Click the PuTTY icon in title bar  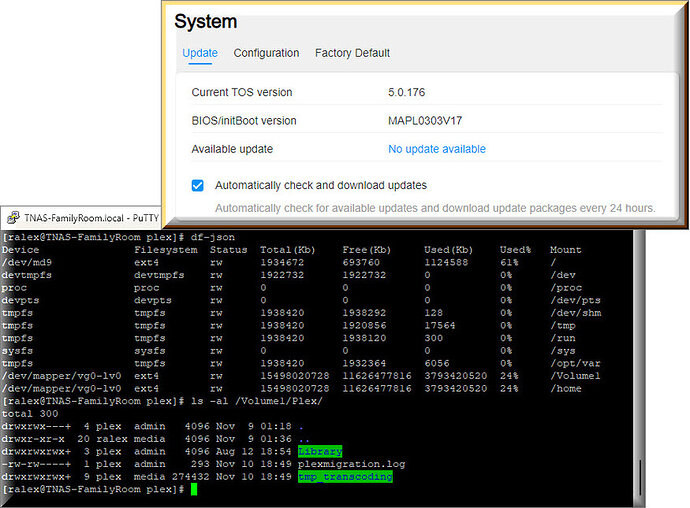click(13, 217)
